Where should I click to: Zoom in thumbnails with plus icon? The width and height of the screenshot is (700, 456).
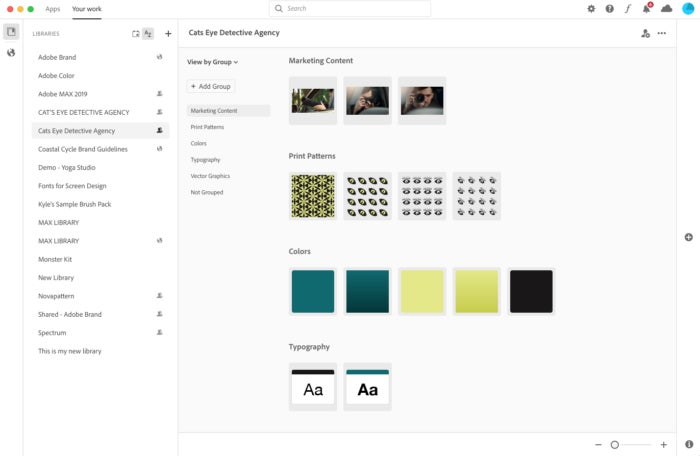coord(664,445)
